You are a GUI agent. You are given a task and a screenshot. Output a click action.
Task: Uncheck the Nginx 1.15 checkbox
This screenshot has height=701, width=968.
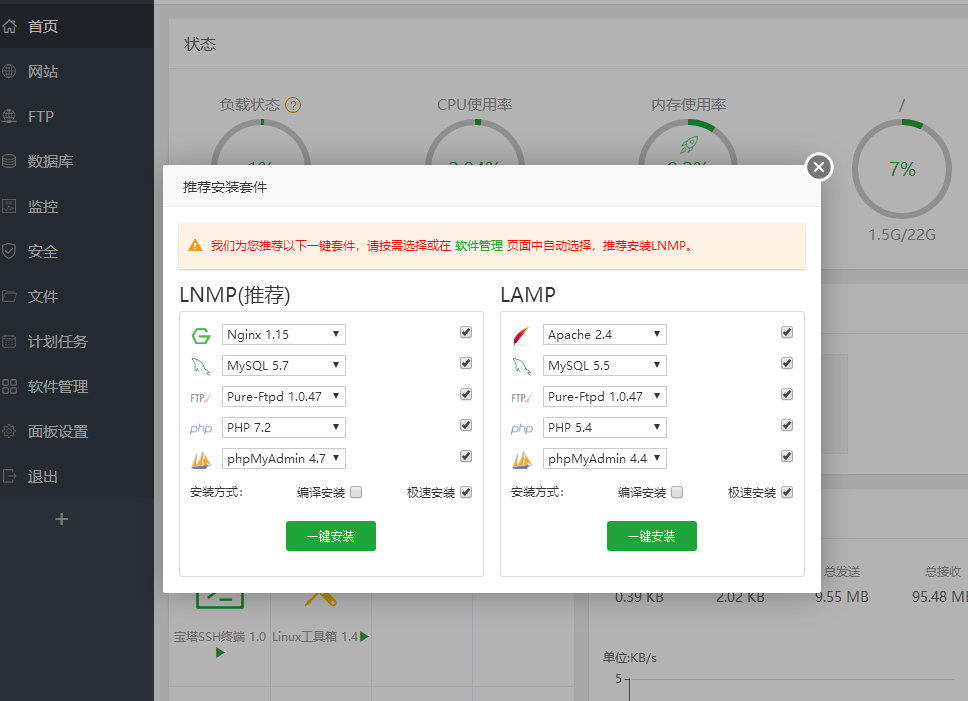pyautogui.click(x=466, y=332)
